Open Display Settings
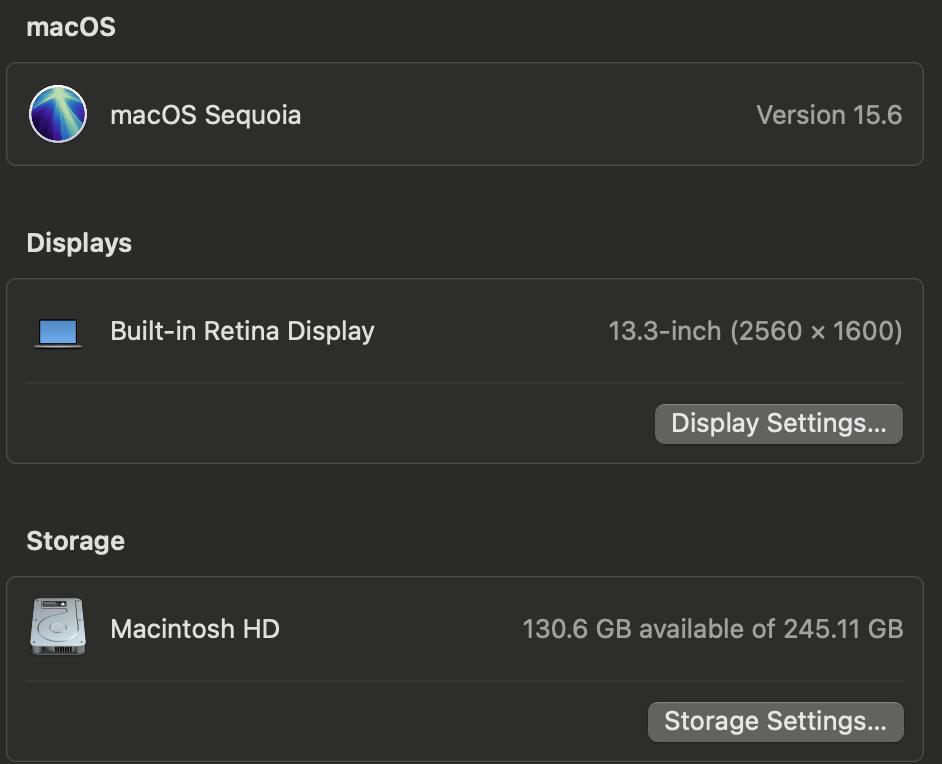 pos(778,423)
